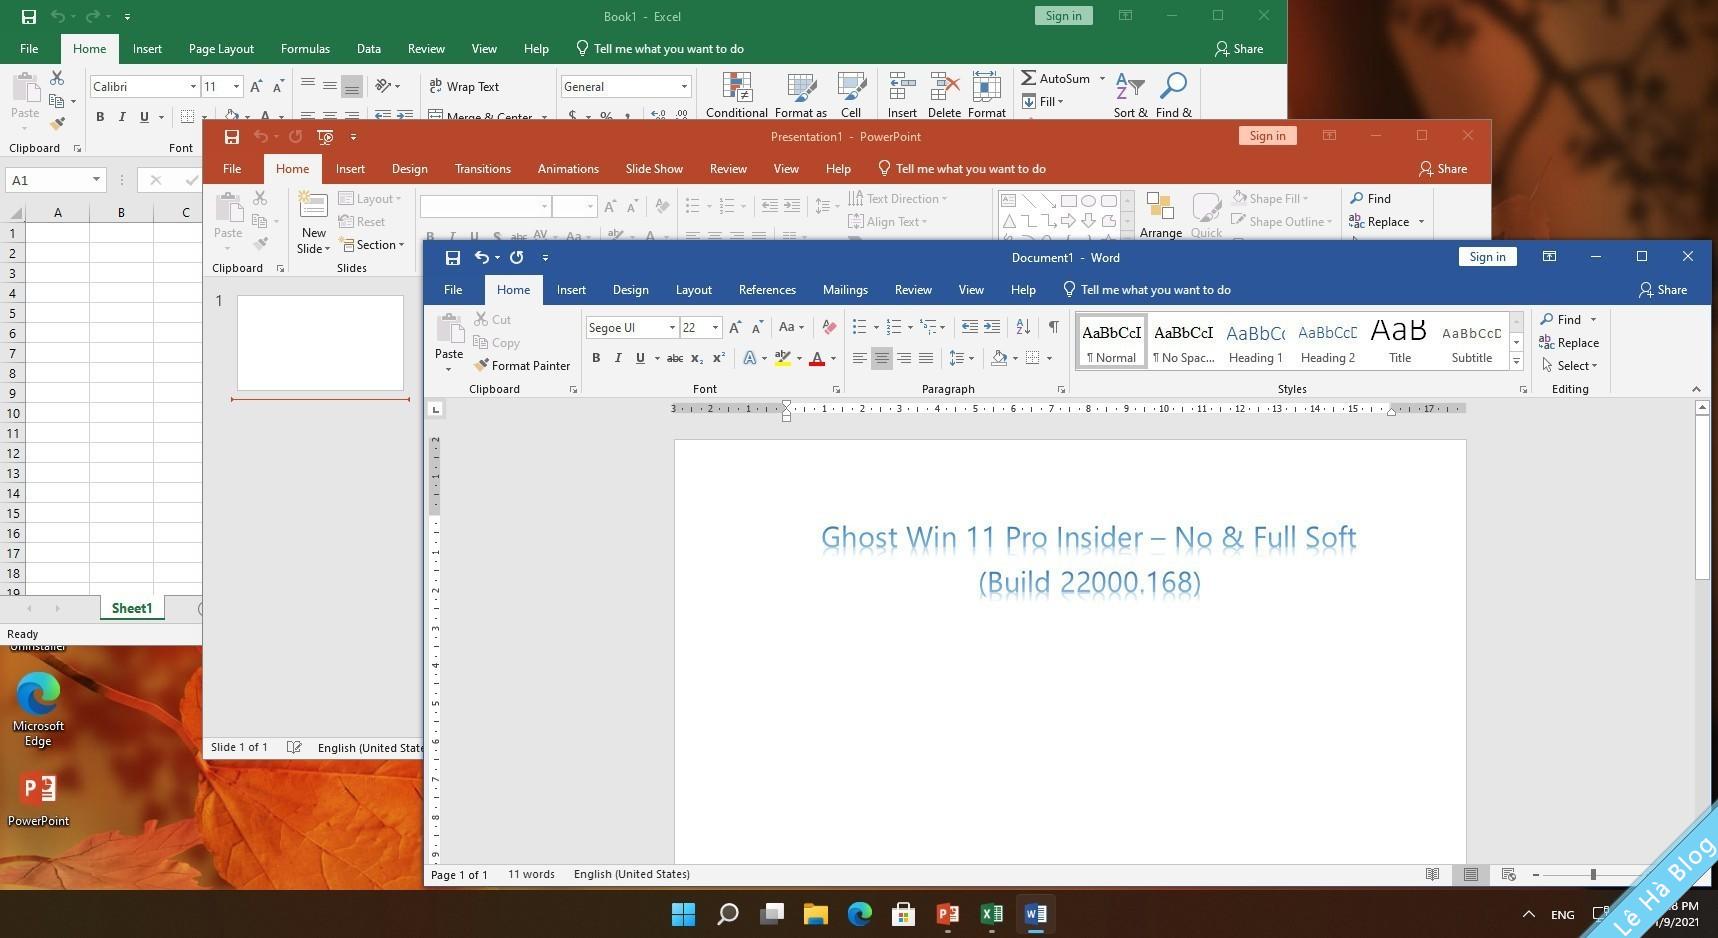
Task: Open Word font size dropdown arrow
Action: 715,328
